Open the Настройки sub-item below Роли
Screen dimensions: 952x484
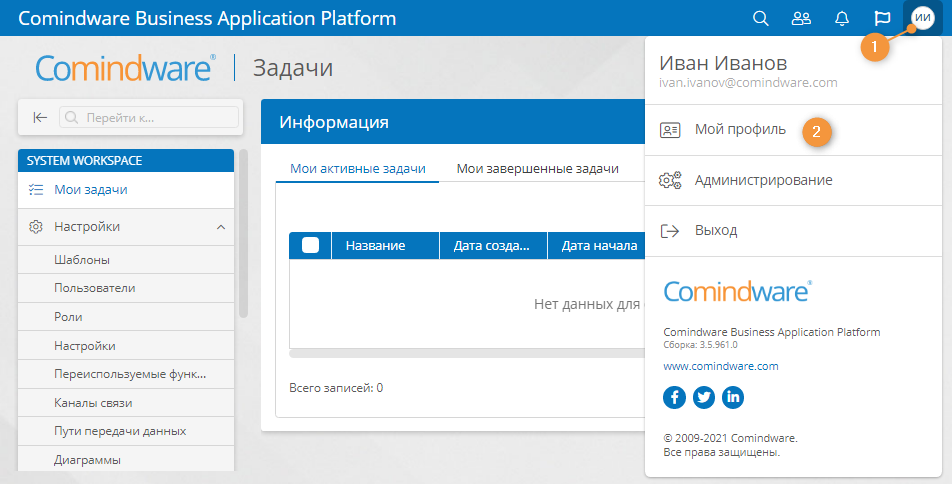point(126,346)
